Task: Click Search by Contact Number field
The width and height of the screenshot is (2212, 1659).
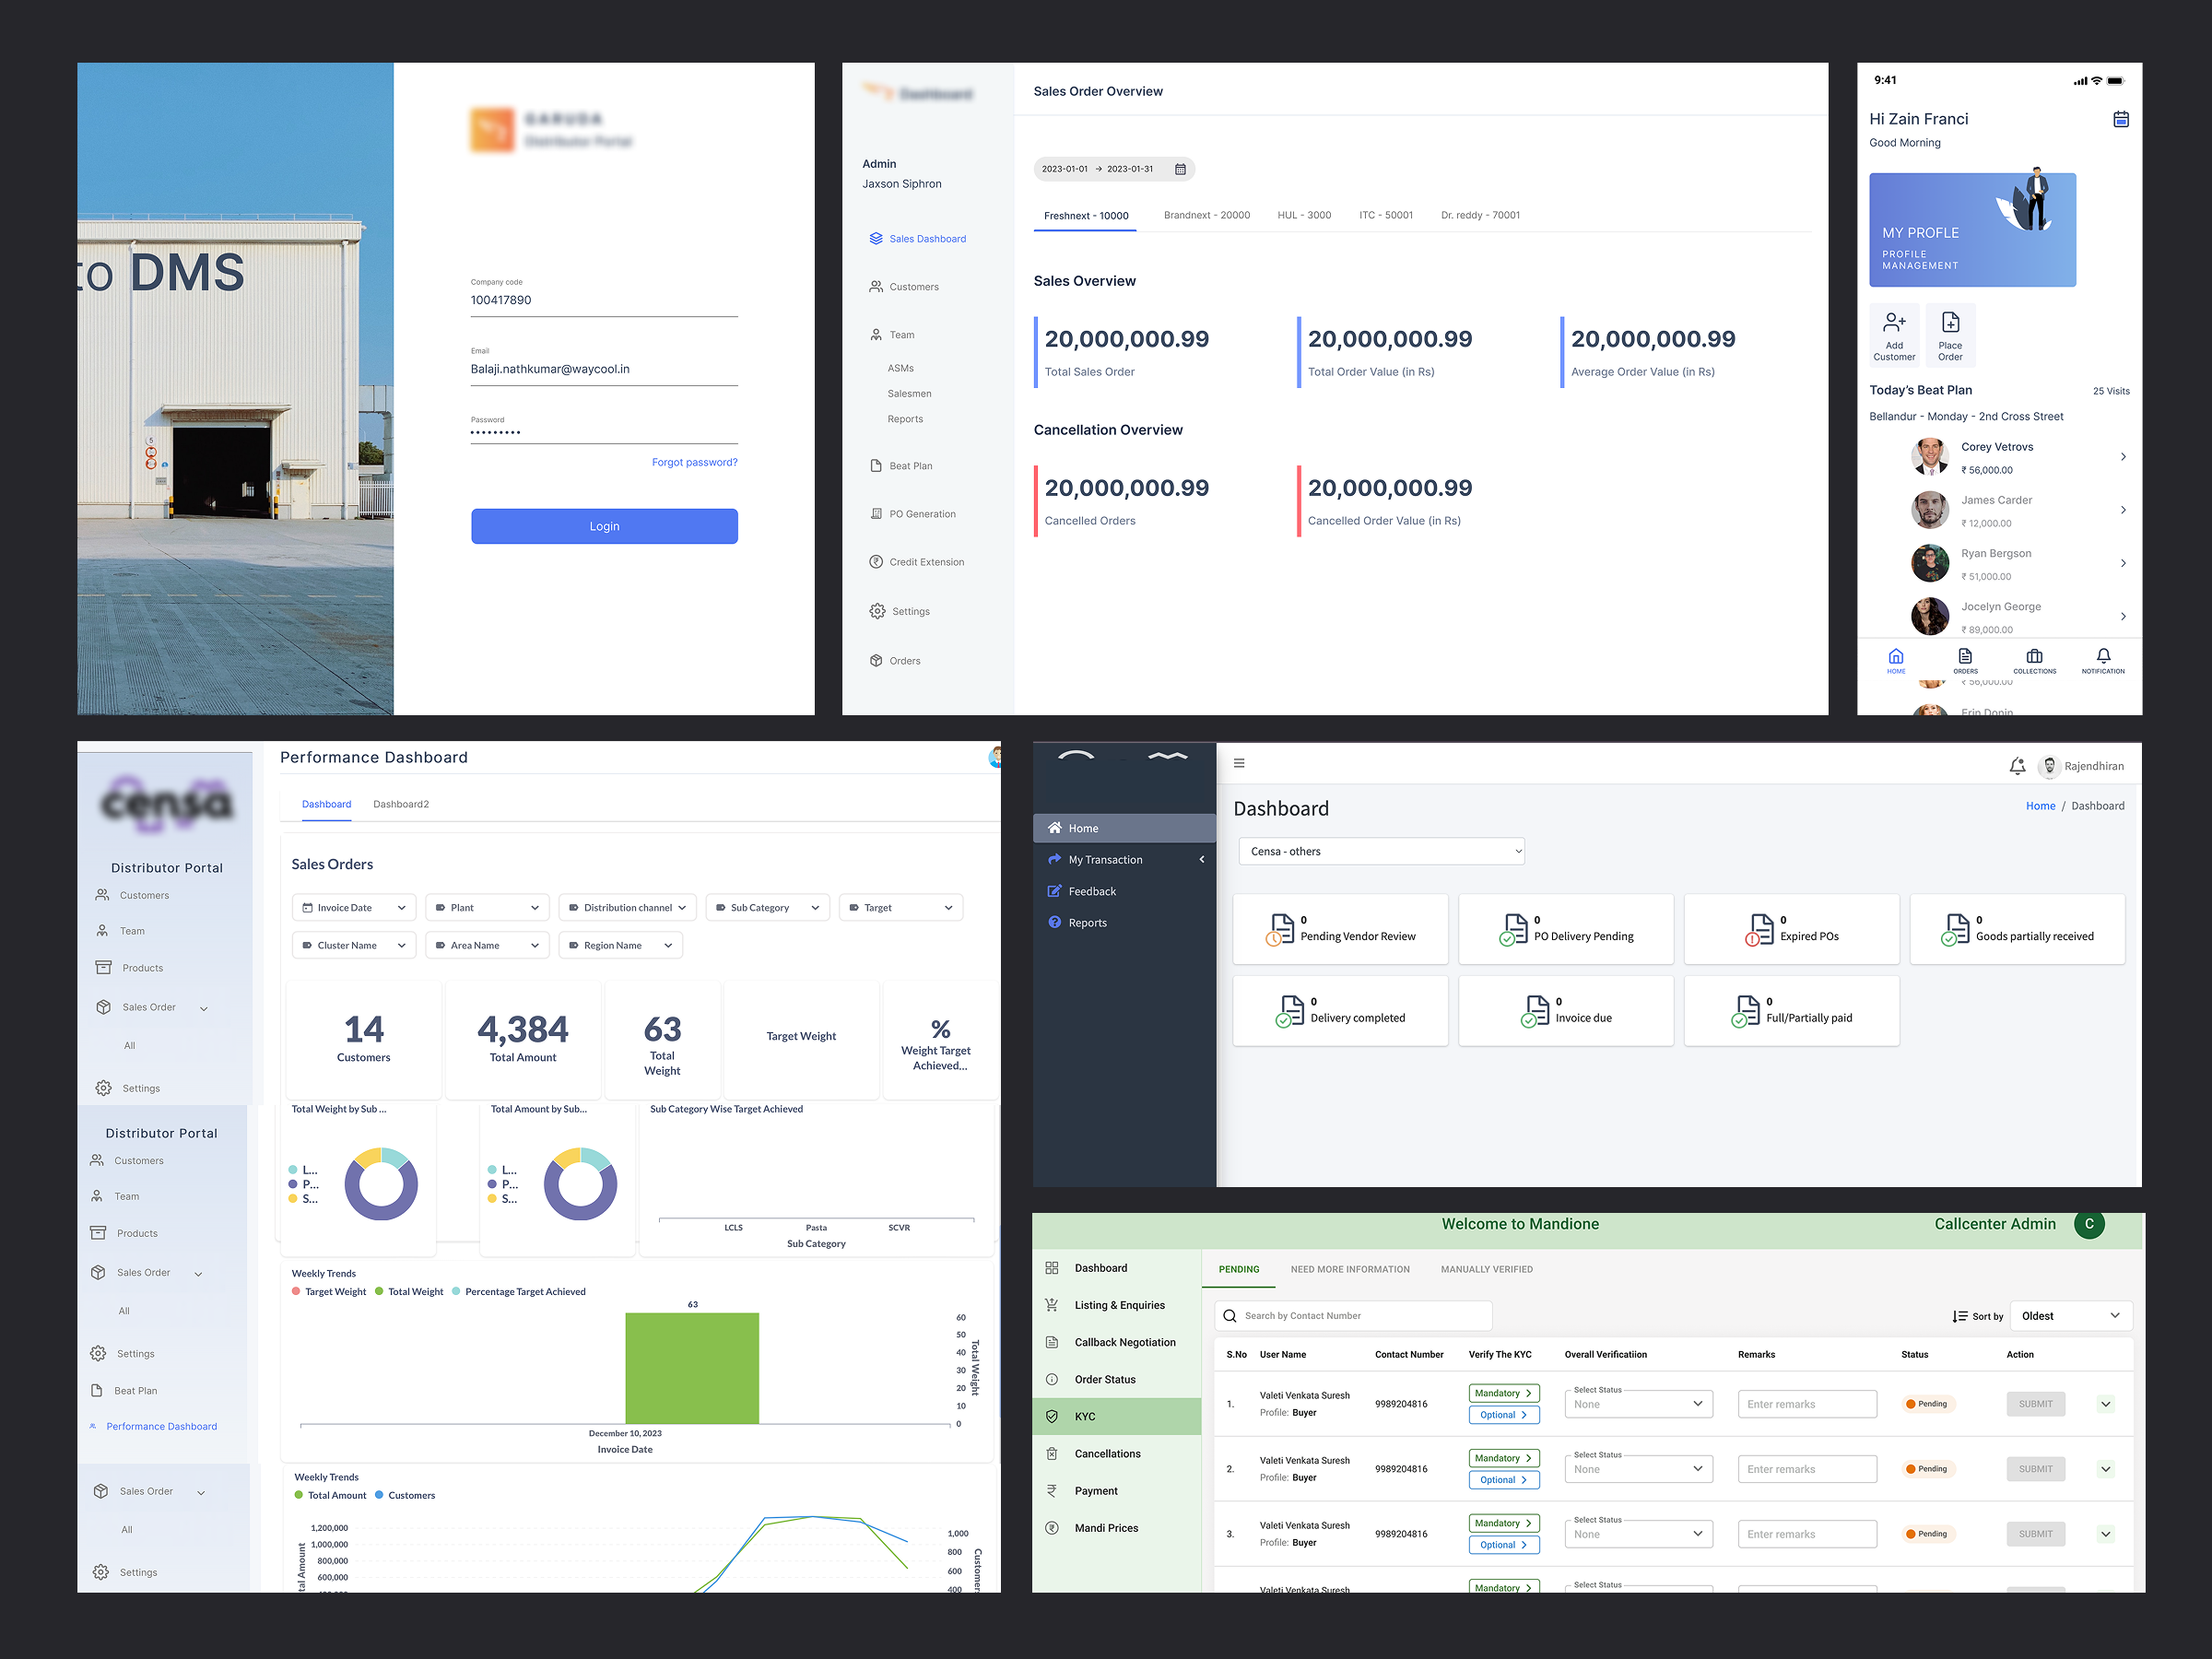Action: pyautogui.click(x=1353, y=1316)
